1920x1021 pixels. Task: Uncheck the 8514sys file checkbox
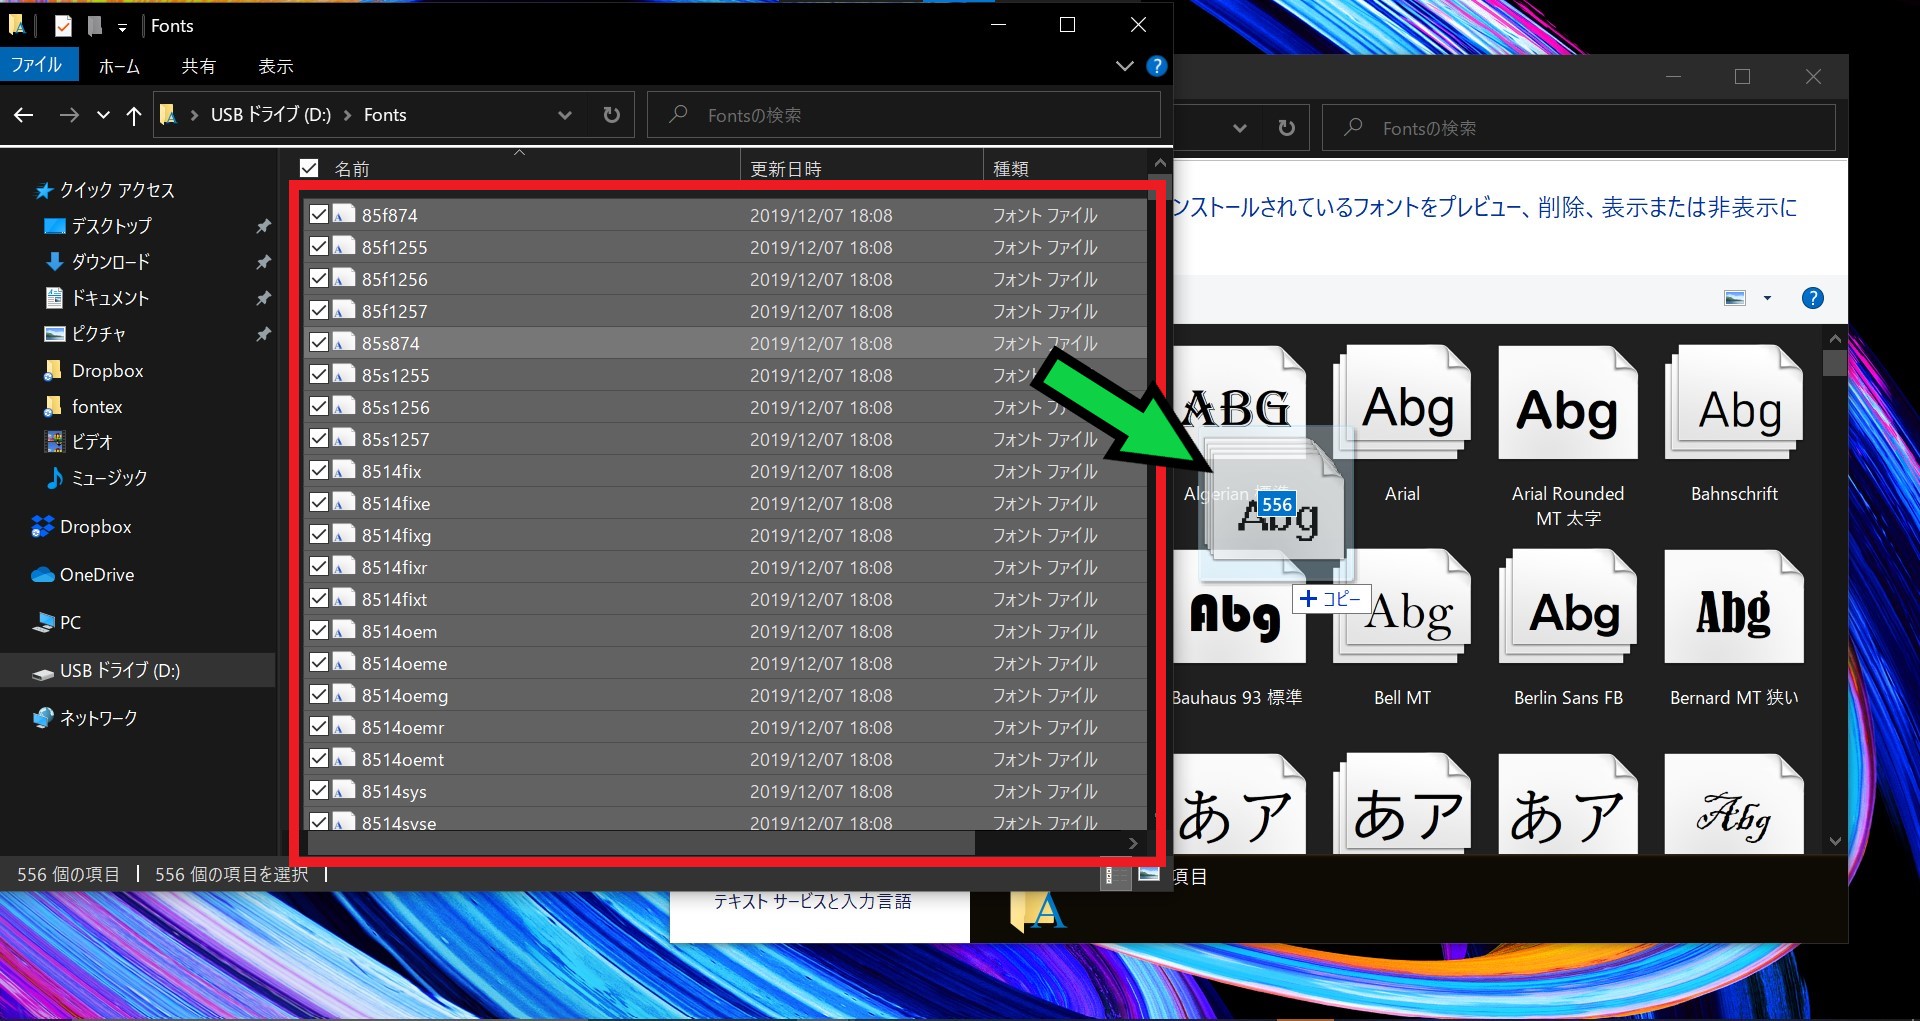tap(319, 790)
